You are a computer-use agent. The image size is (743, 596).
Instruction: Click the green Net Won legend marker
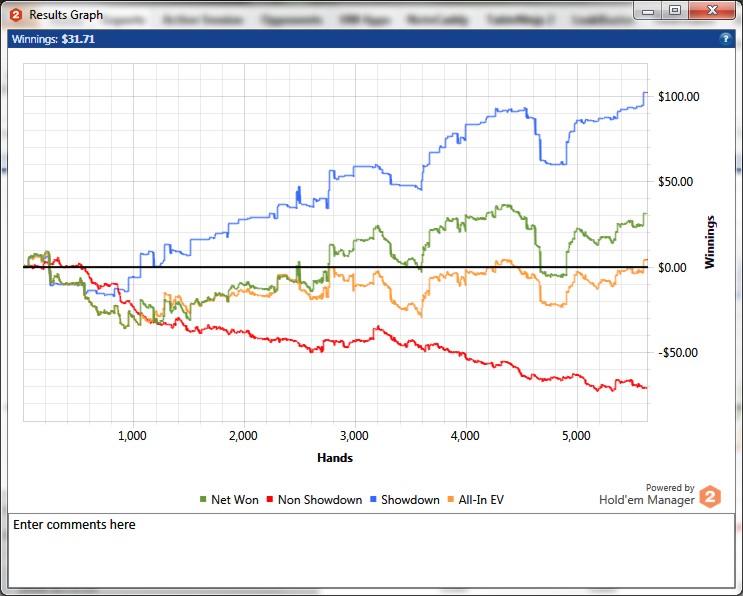(x=203, y=500)
